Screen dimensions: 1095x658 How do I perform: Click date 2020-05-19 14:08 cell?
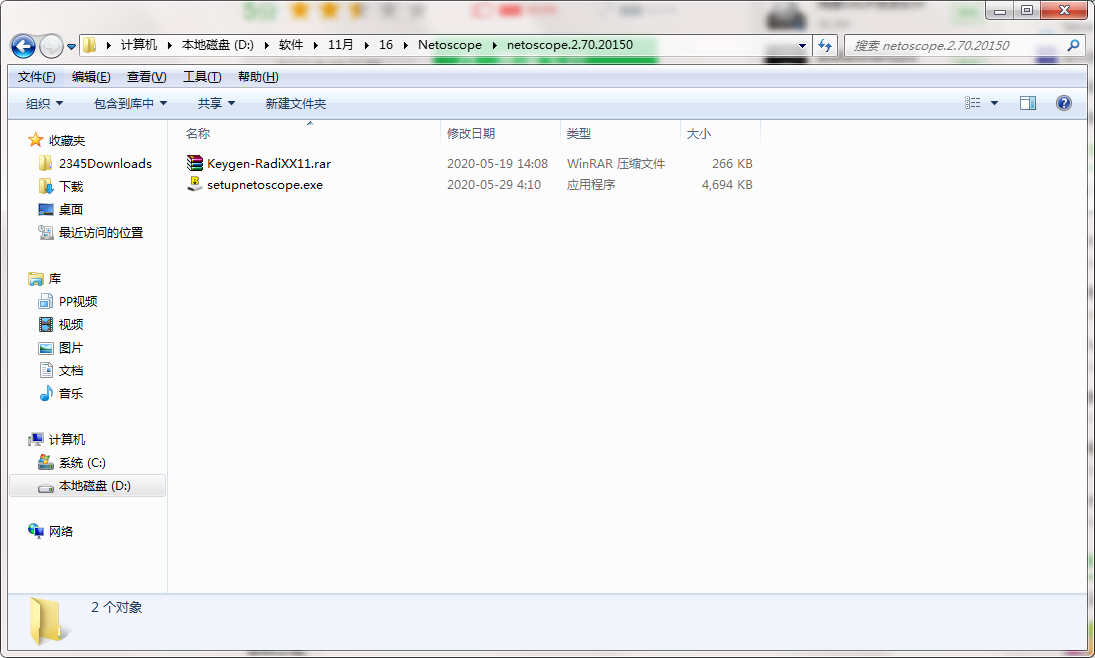tap(497, 163)
